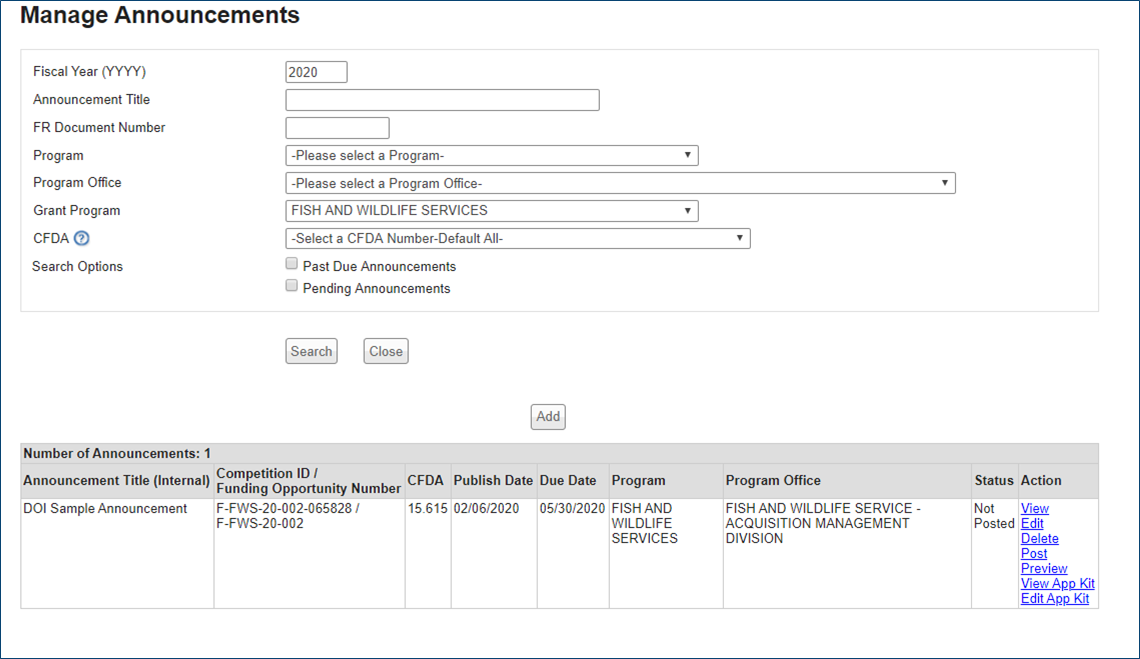This screenshot has width=1140, height=659.
Task: Open the Preview action link
Action: coord(1044,569)
